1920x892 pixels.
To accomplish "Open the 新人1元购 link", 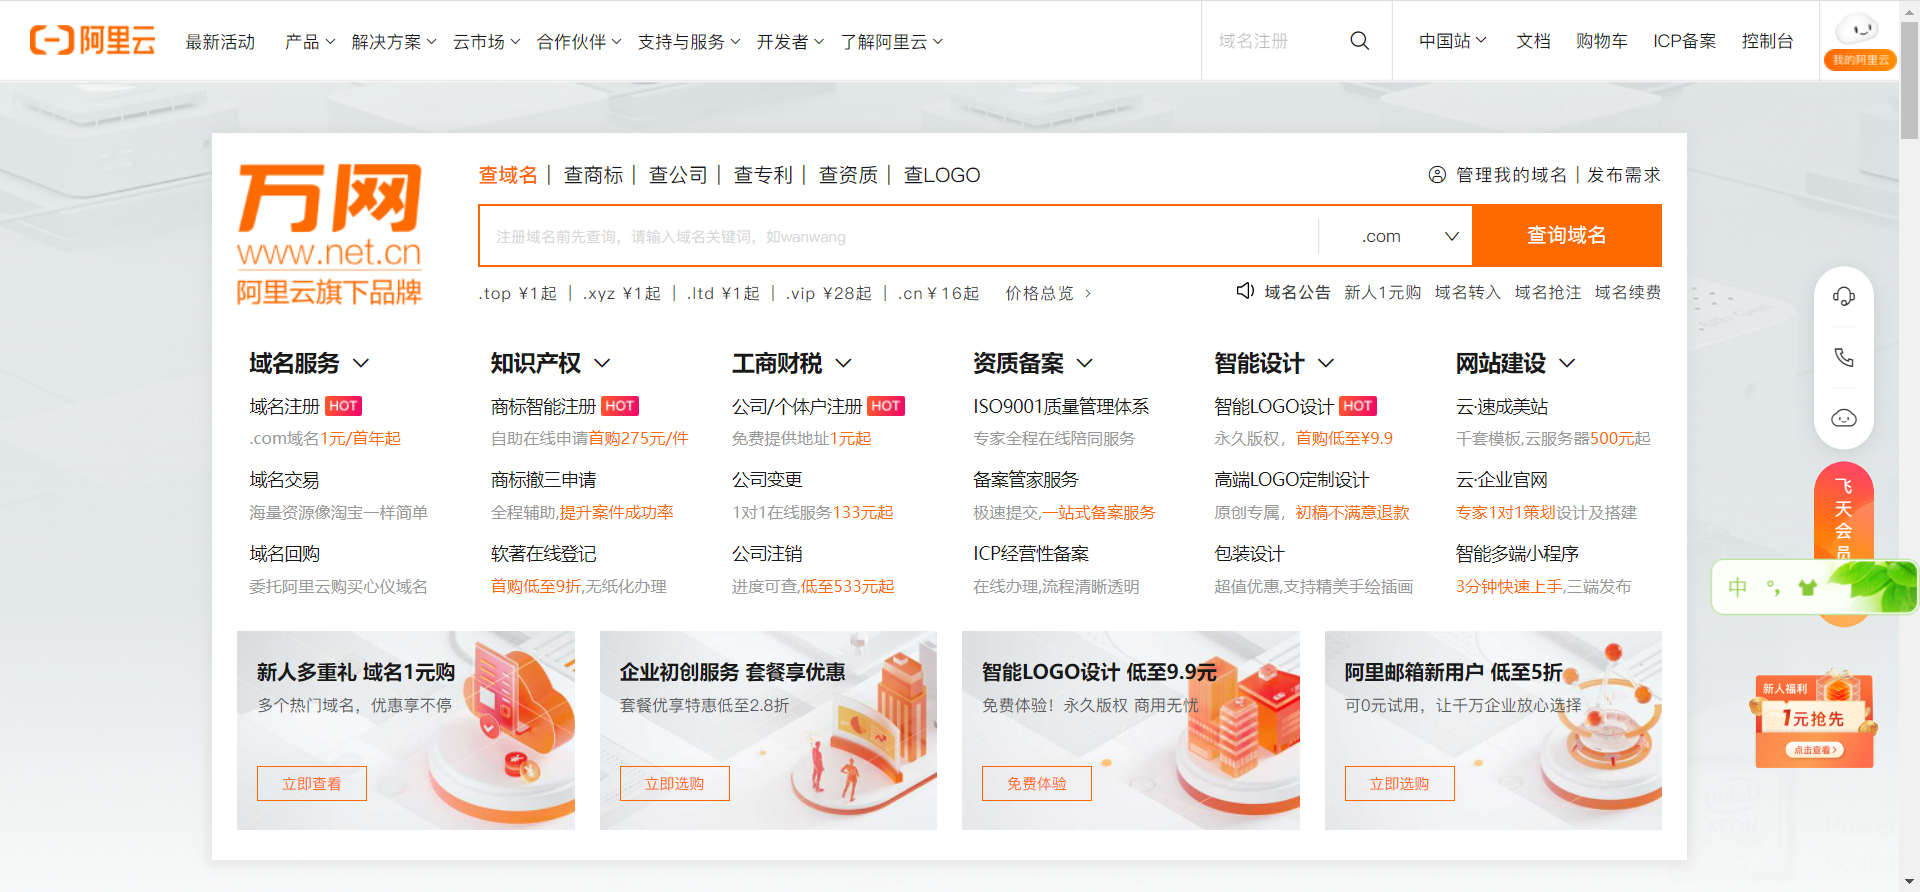I will point(1382,292).
